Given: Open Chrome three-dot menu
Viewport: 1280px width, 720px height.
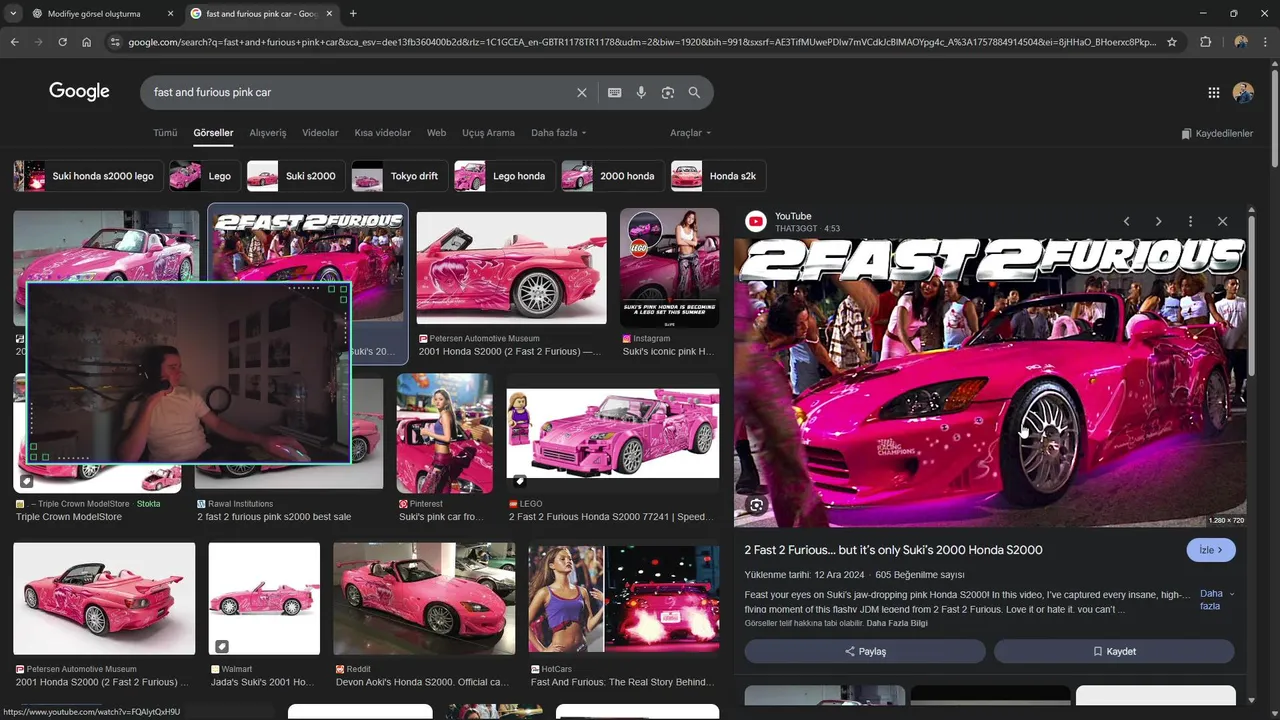Looking at the screenshot, I should [1266, 42].
